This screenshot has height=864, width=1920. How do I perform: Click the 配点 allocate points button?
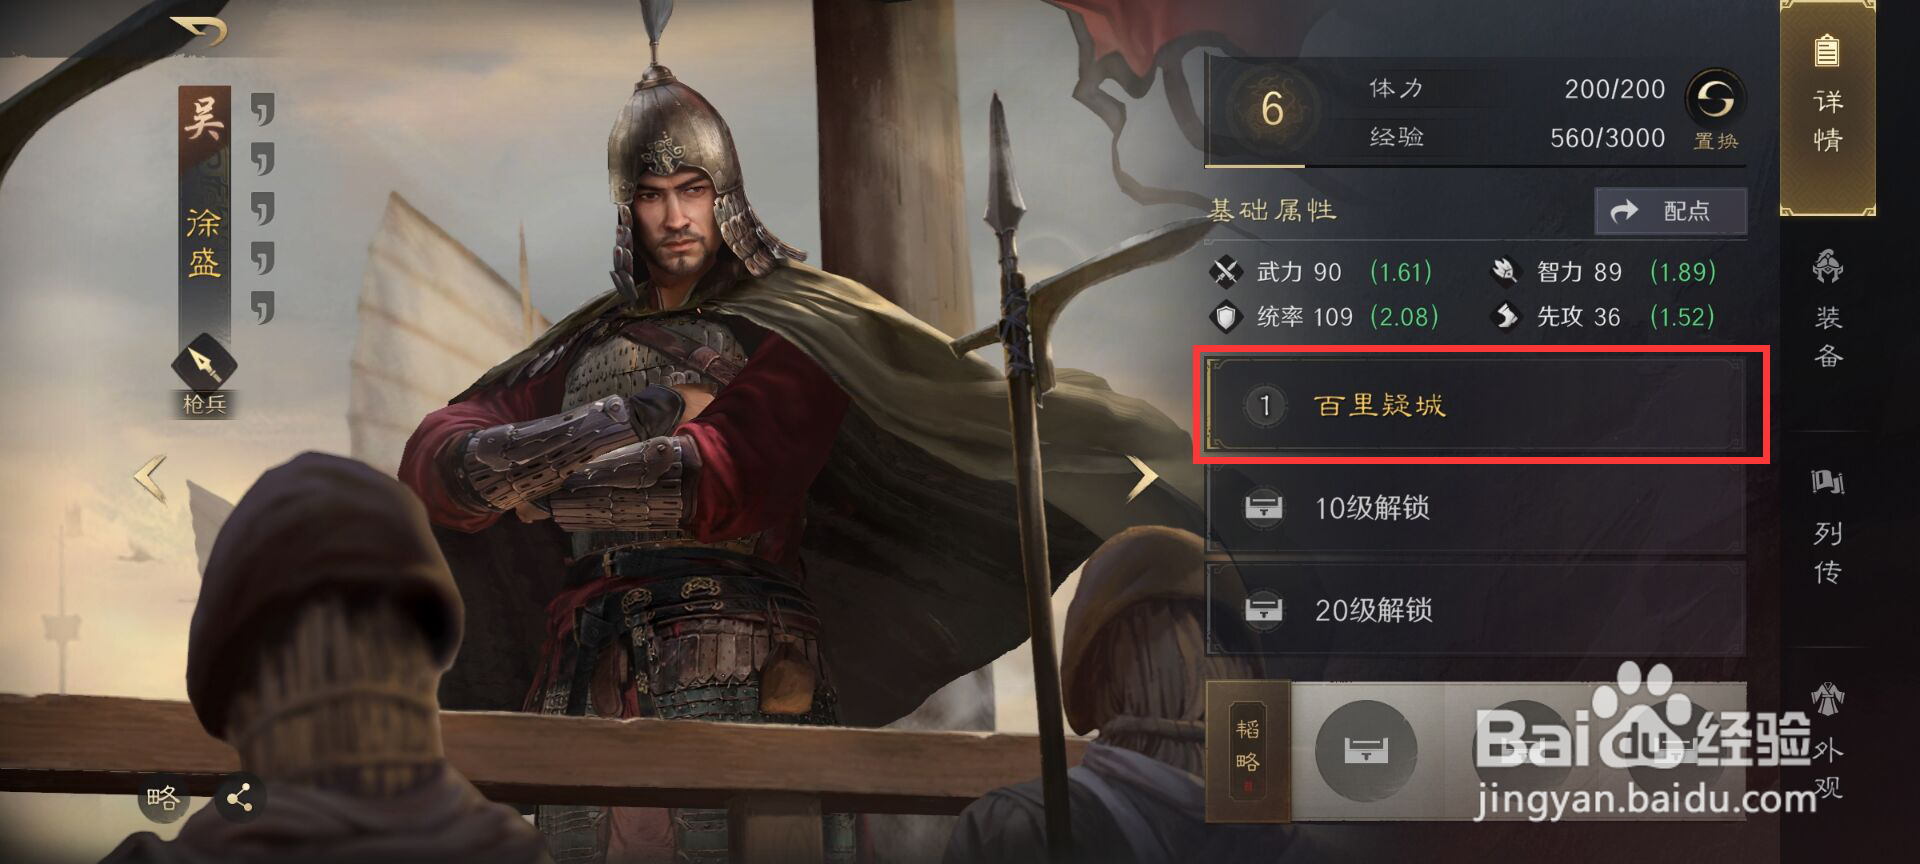(x=1670, y=211)
